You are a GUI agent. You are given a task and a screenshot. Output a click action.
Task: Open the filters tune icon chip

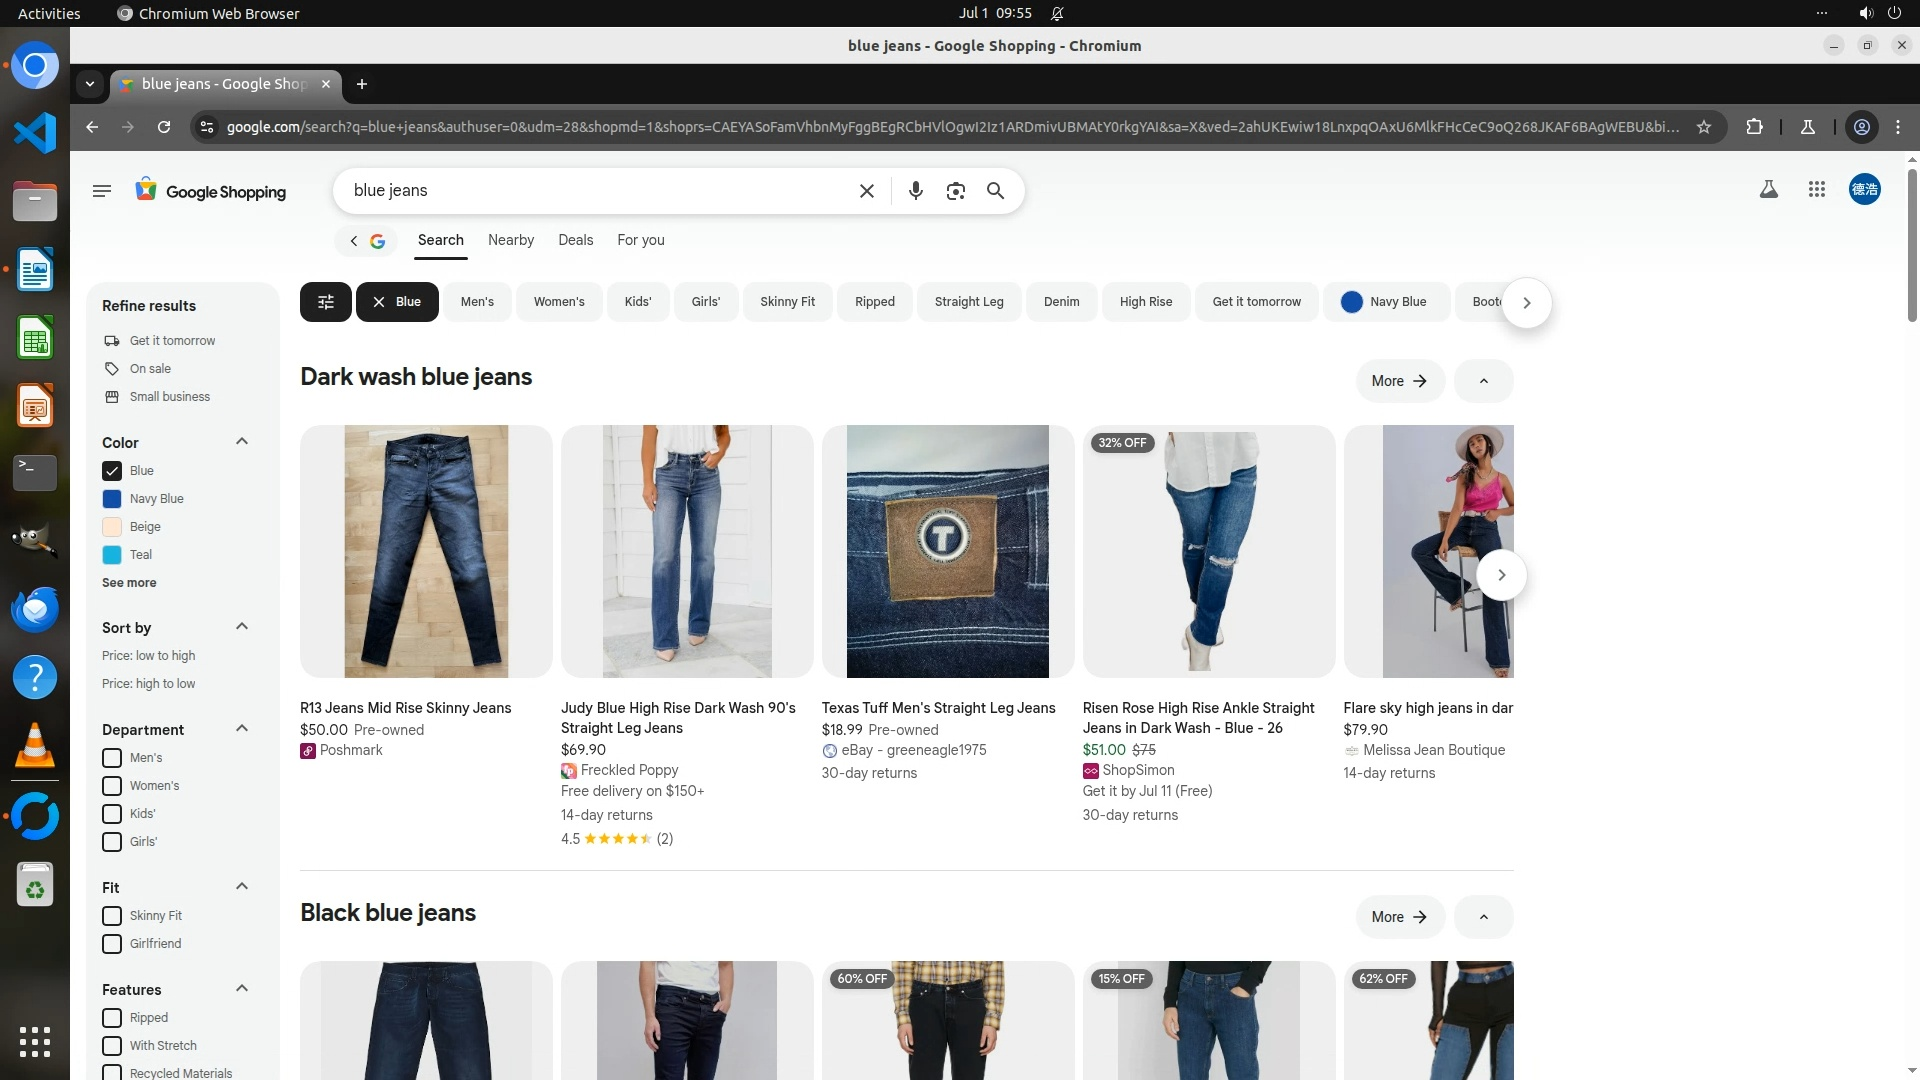click(x=325, y=302)
